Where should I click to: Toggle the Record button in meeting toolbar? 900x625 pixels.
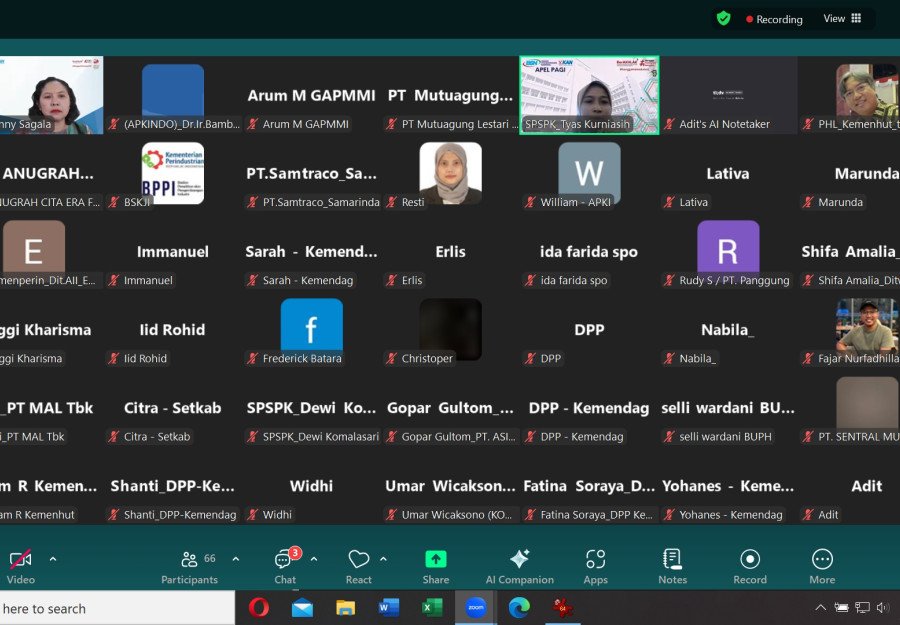(x=750, y=566)
